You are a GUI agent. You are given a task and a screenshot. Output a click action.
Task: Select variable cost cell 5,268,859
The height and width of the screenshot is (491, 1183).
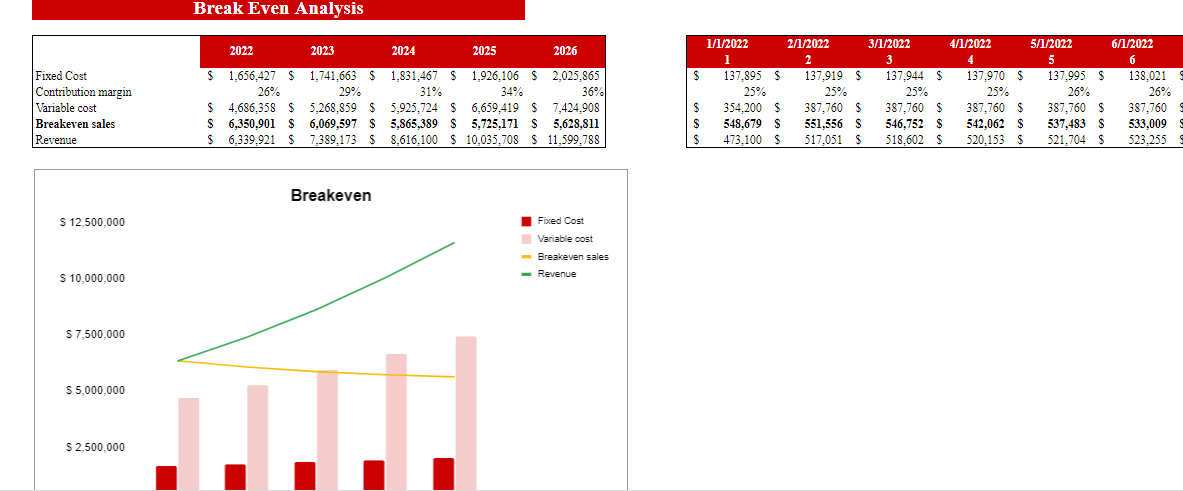(322, 108)
